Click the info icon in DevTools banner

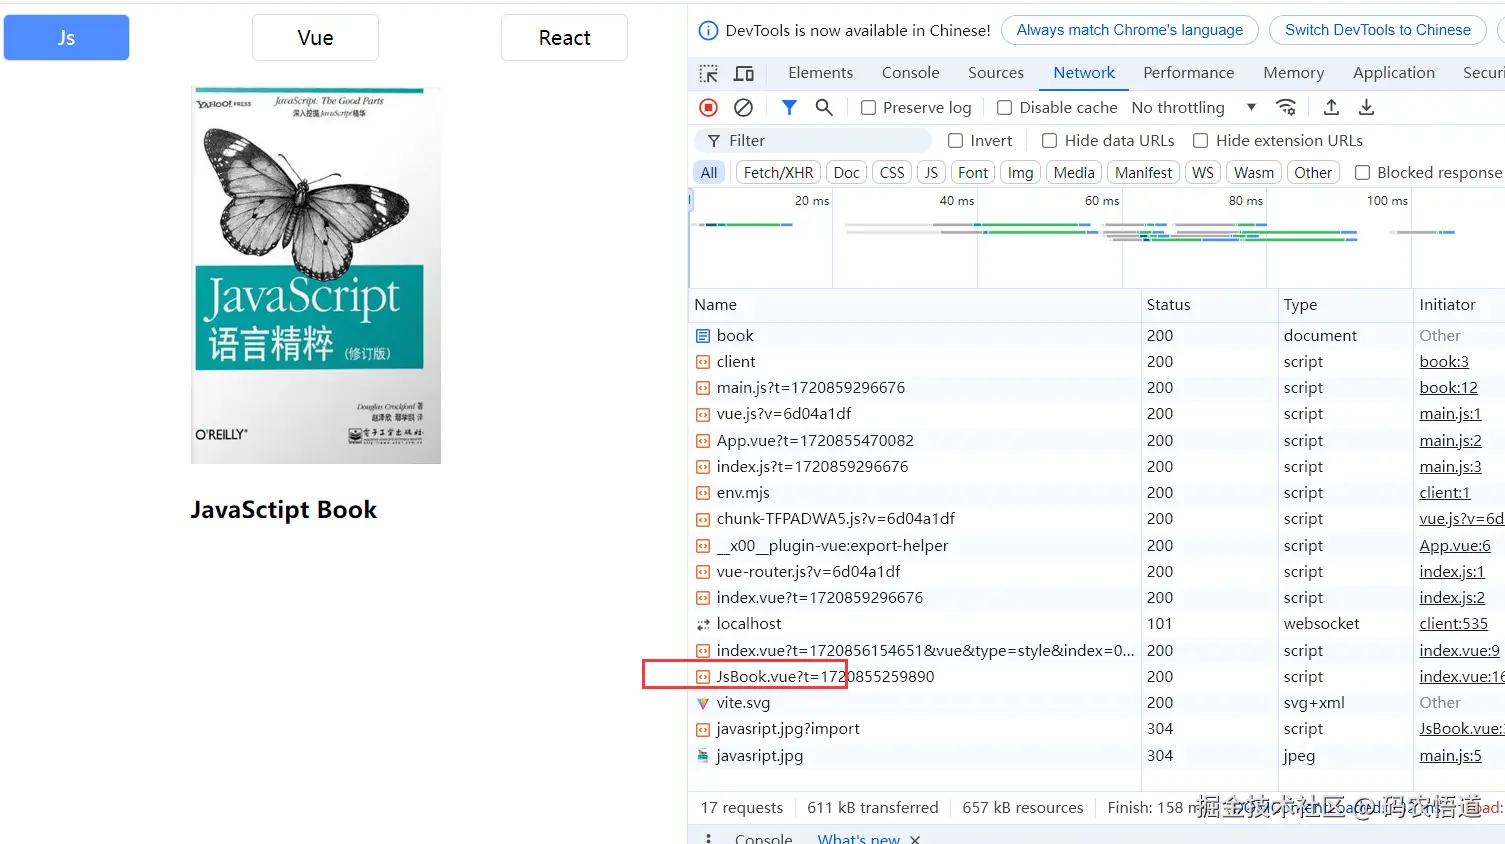708,30
